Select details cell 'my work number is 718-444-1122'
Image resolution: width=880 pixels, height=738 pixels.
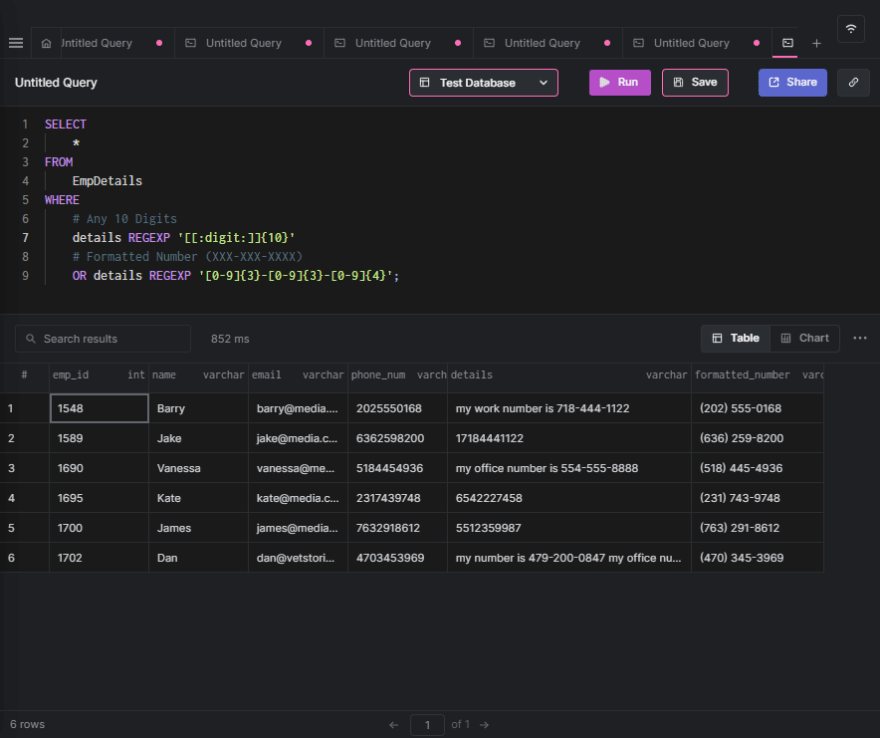(569, 408)
